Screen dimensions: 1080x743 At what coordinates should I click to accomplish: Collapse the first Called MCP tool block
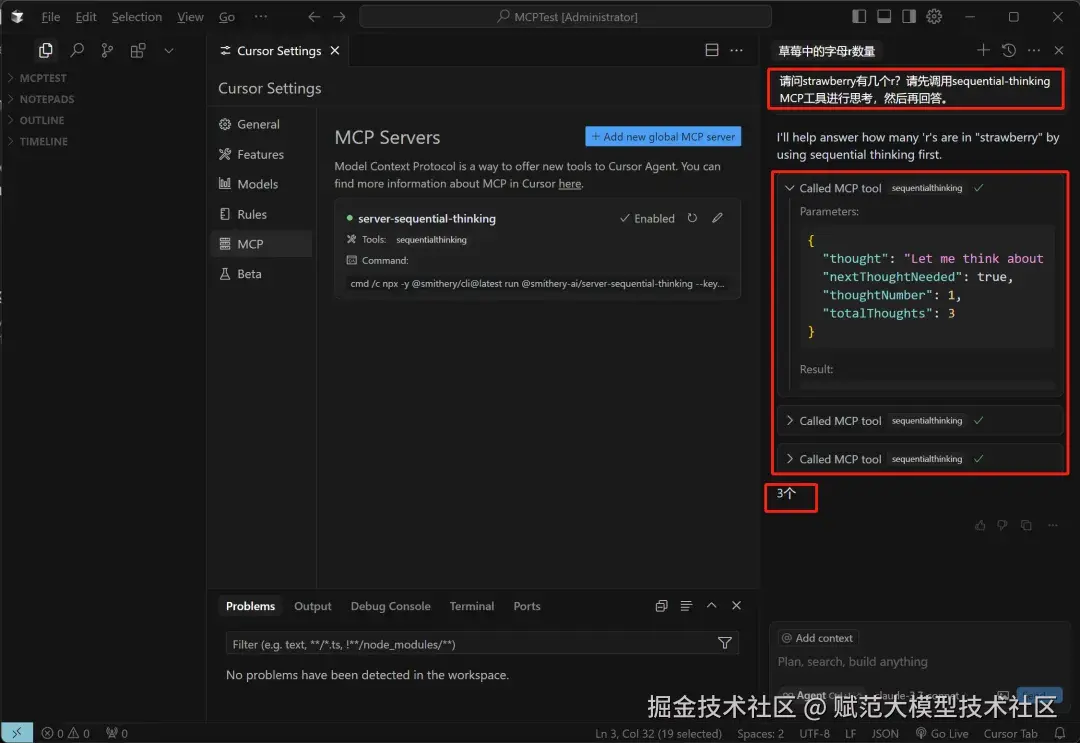[x=790, y=188]
